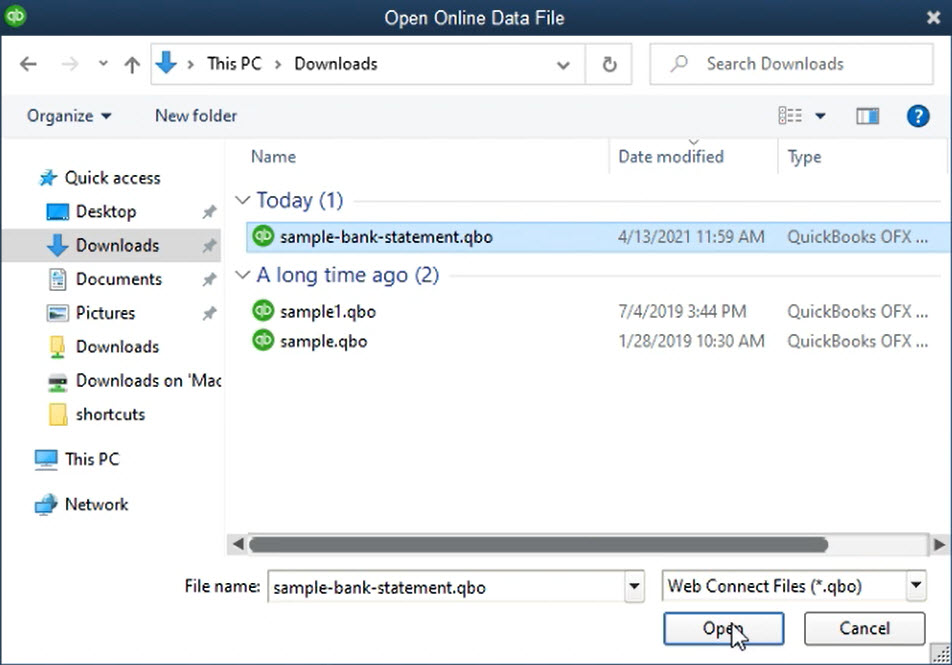Viewport: 952px width, 665px height.
Task: Open Help with the question mark icon
Action: 917,115
